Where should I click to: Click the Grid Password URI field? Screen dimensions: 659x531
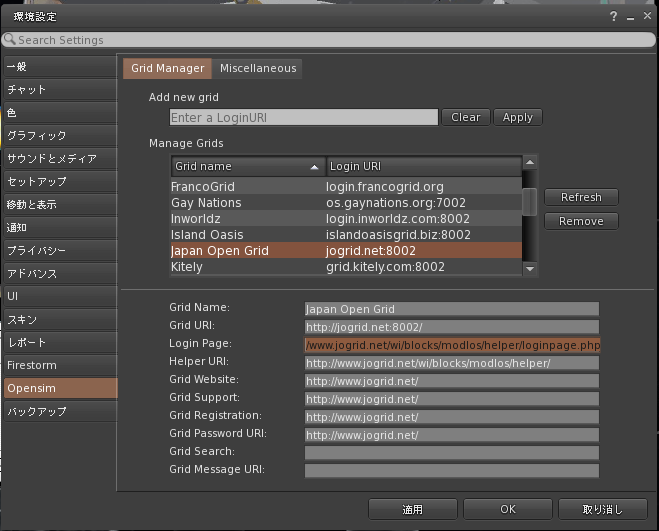[x=452, y=435]
